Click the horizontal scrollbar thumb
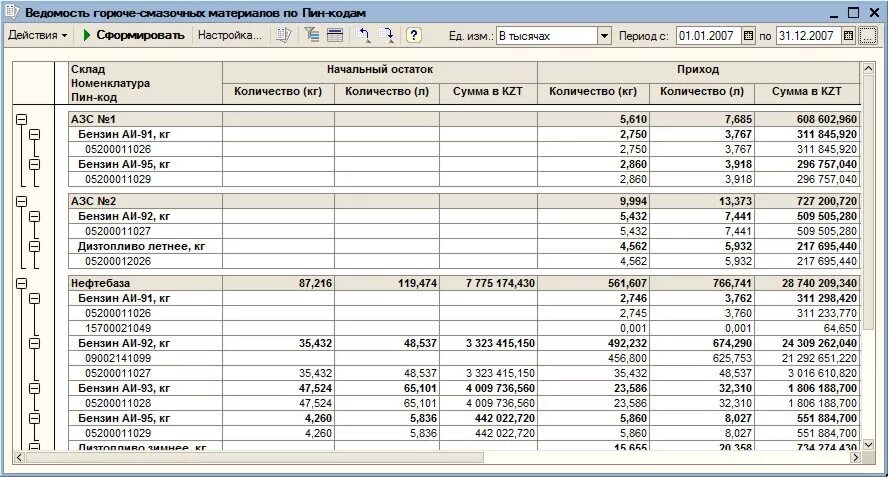888x477 pixels. 255,457
